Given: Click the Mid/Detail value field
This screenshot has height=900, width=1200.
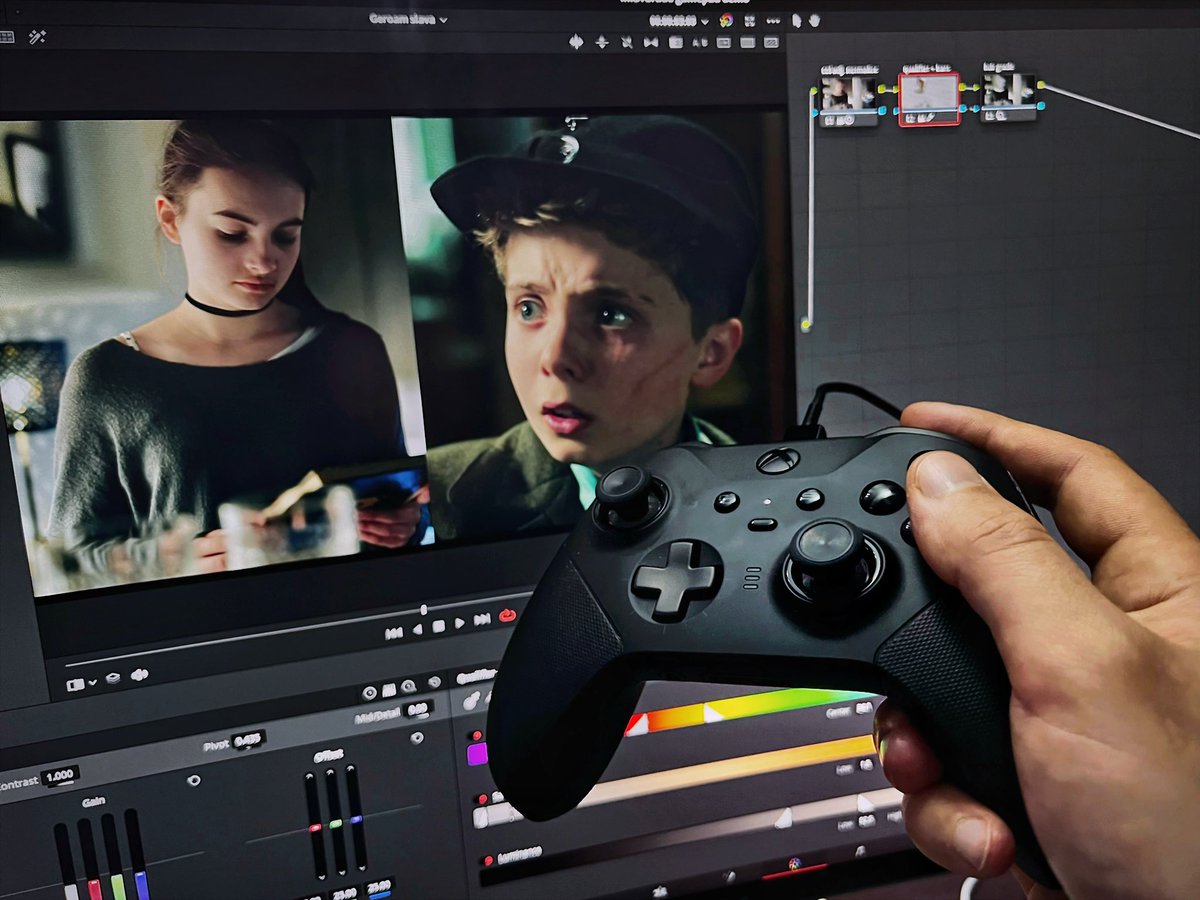Looking at the screenshot, I should coord(418,710).
